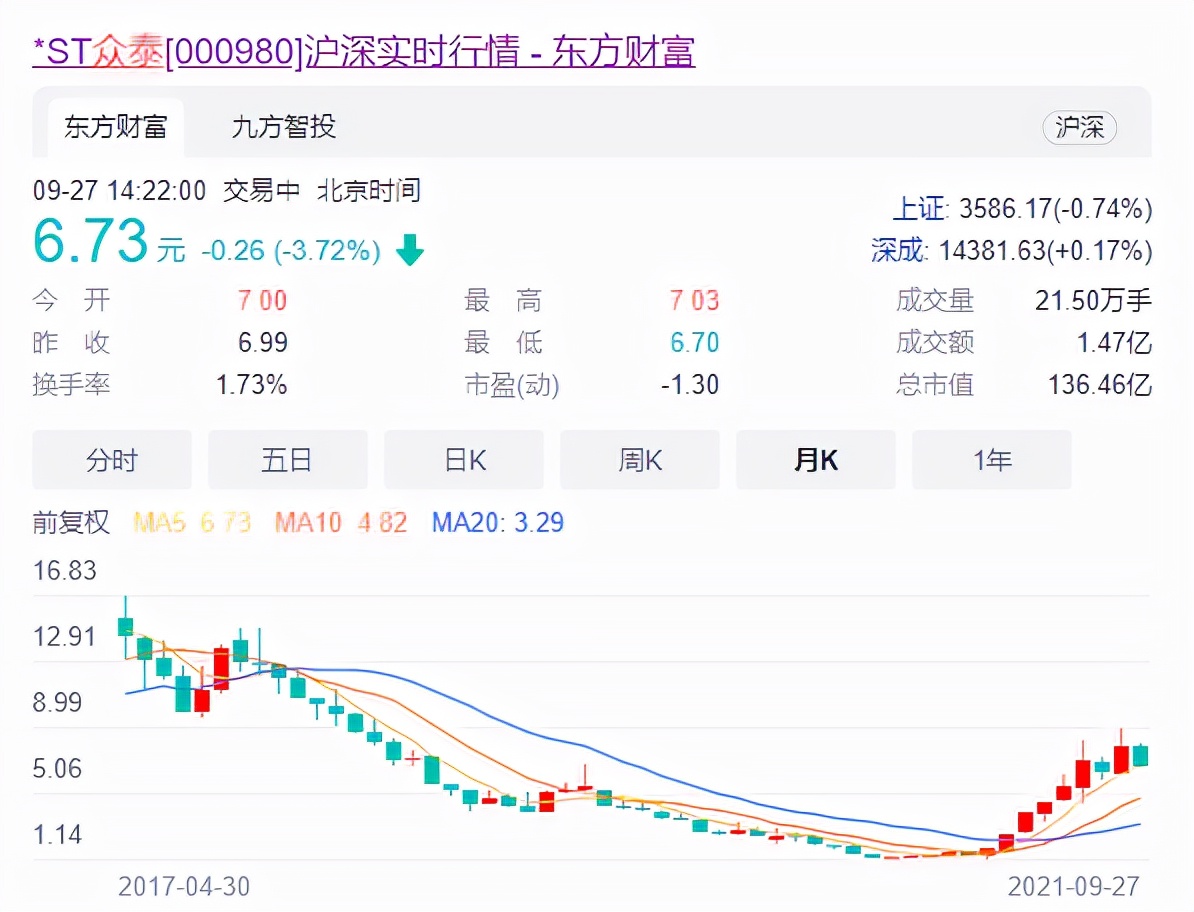Click the 沪深 market badge button

(x=1079, y=127)
